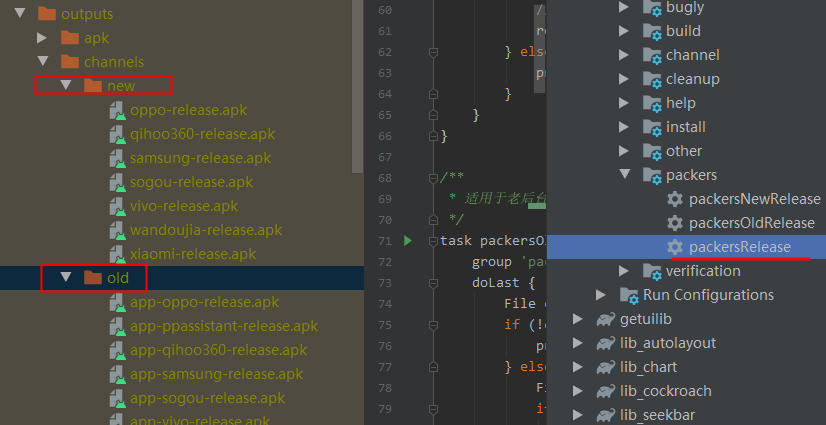Toggle fold marker at line 66
This screenshot has height=425, width=826.
point(434,136)
